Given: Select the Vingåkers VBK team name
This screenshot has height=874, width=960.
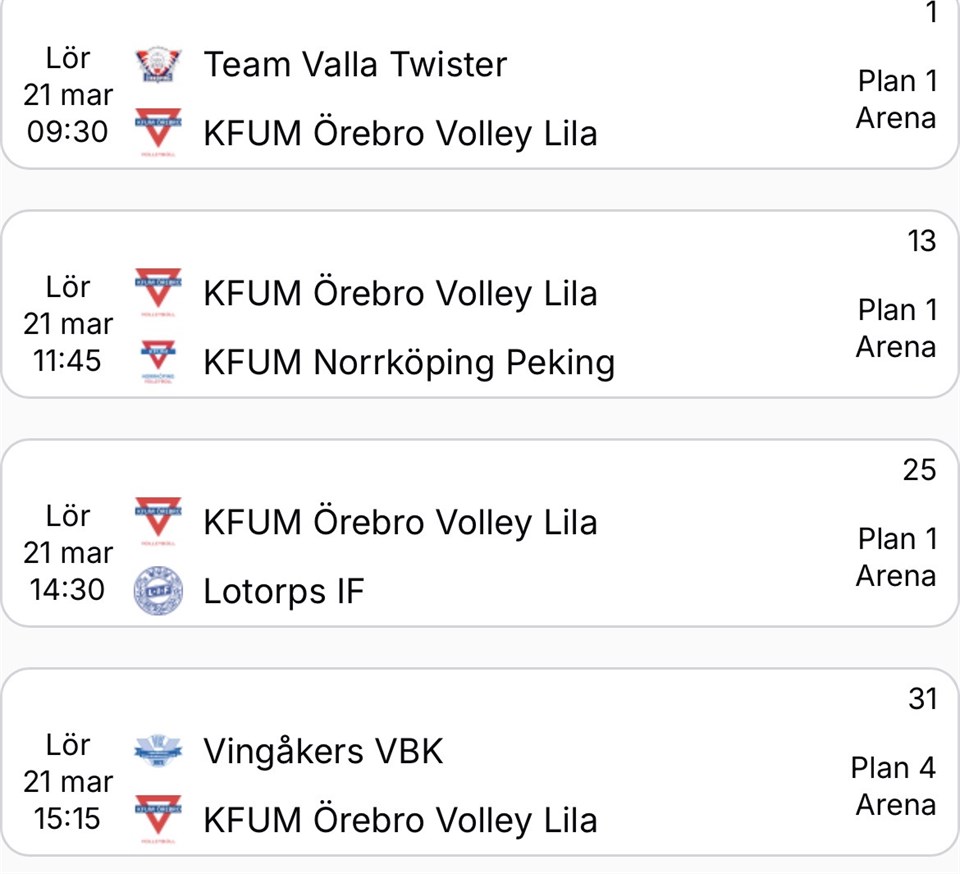Looking at the screenshot, I should (322, 751).
